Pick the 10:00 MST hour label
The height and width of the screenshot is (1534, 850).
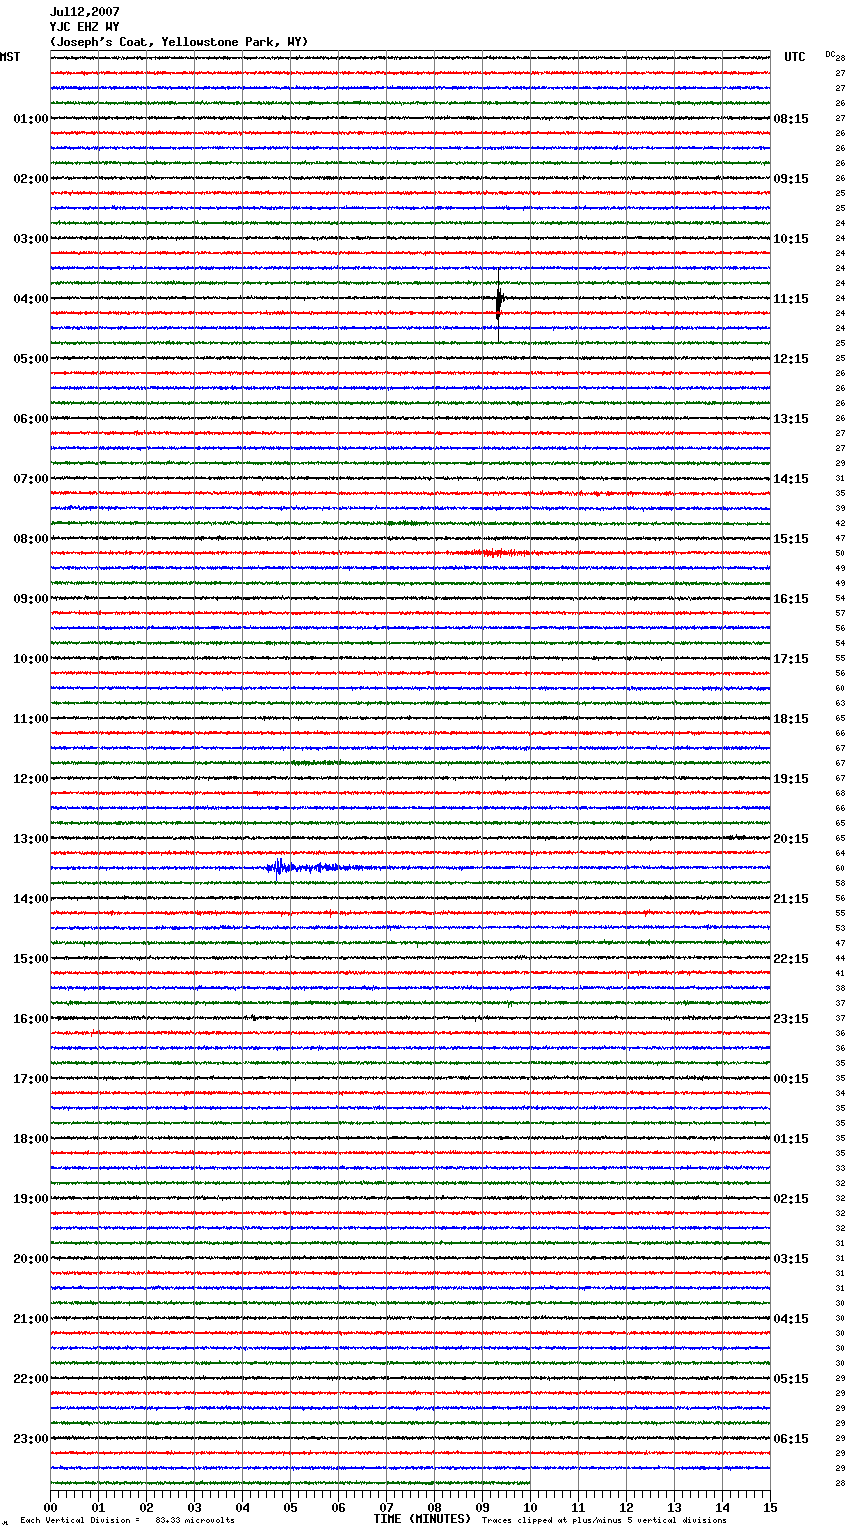click(x=30, y=659)
